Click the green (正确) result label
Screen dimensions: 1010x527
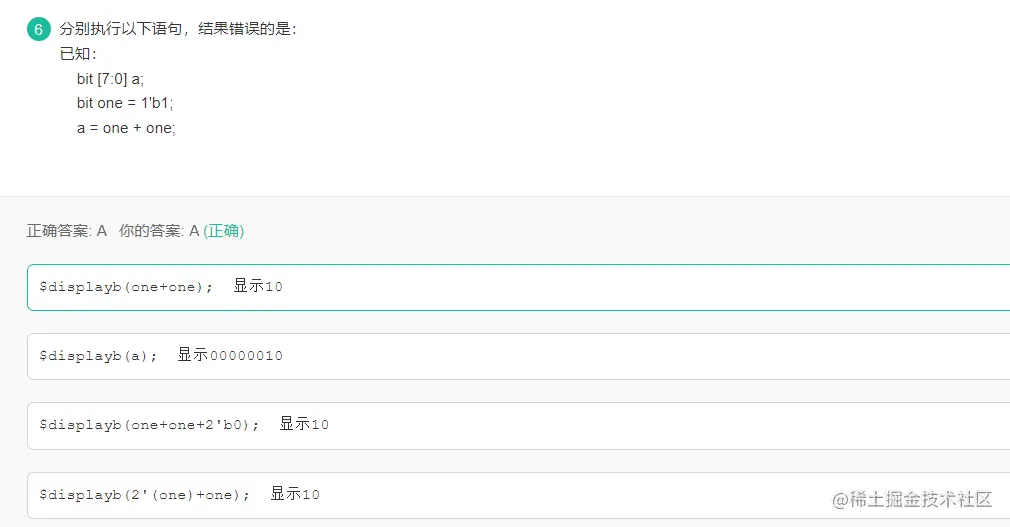(x=224, y=231)
